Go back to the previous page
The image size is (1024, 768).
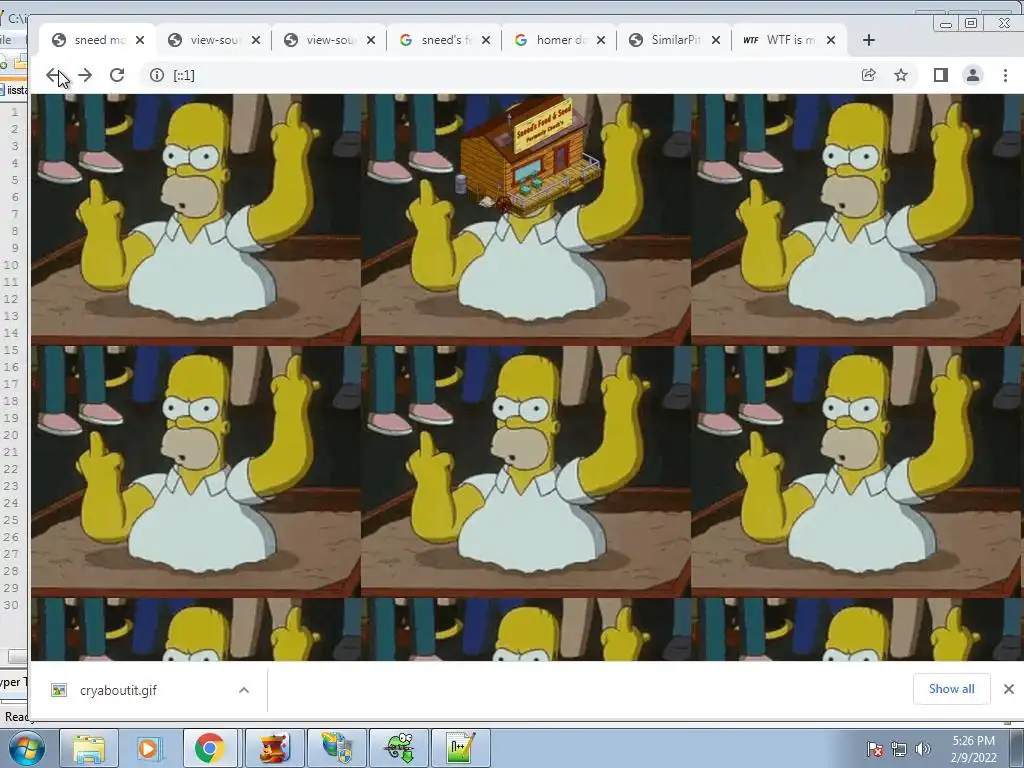click(54, 75)
